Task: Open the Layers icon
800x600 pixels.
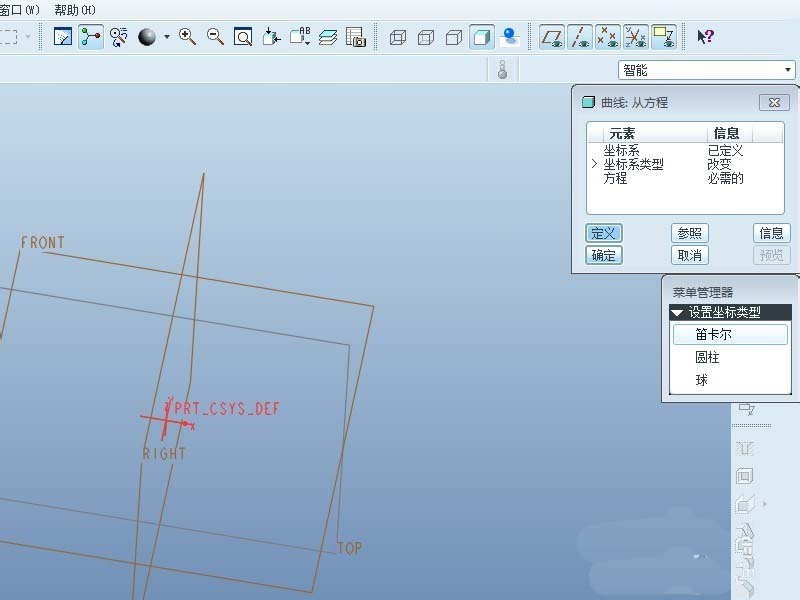Action: coord(328,37)
